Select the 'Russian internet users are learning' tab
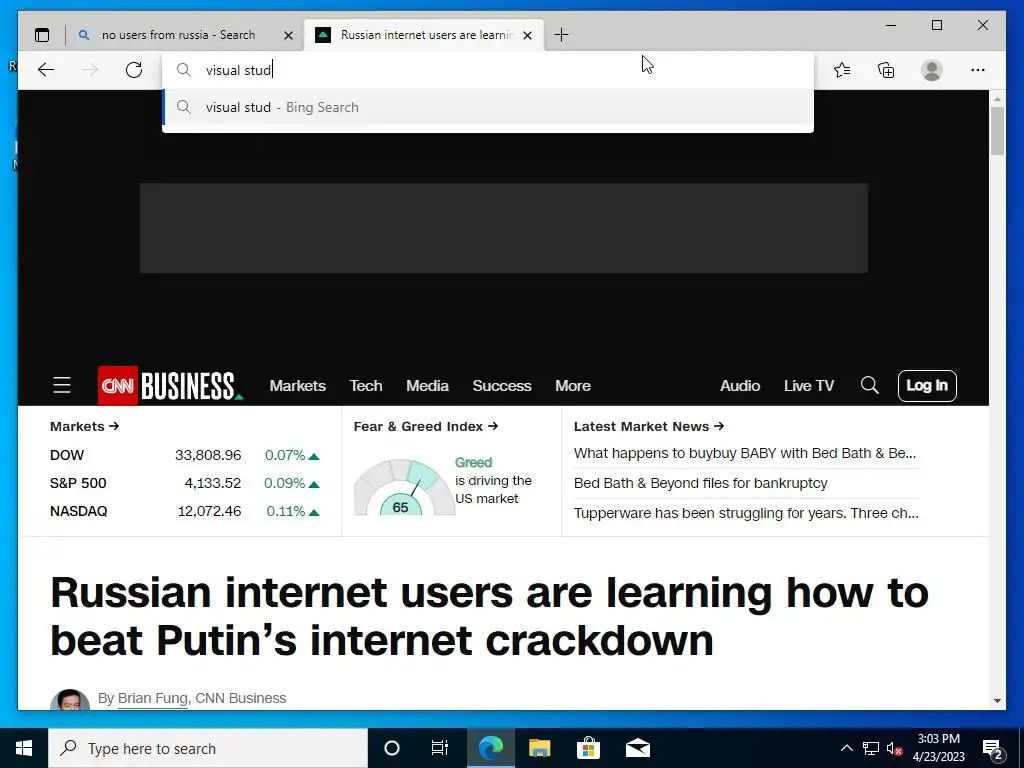This screenshot has width=1024, height=768. point(426,35)
